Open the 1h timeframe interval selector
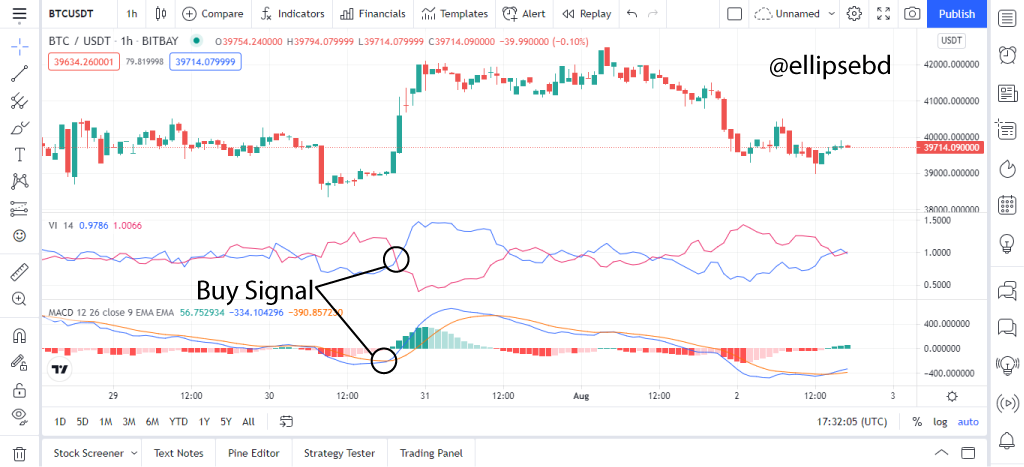Viewport: 1024px width, 467px height. point(132,14)
